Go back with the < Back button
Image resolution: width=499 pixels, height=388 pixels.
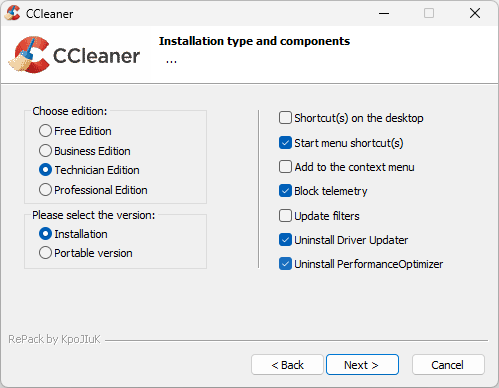pos(287,365)
